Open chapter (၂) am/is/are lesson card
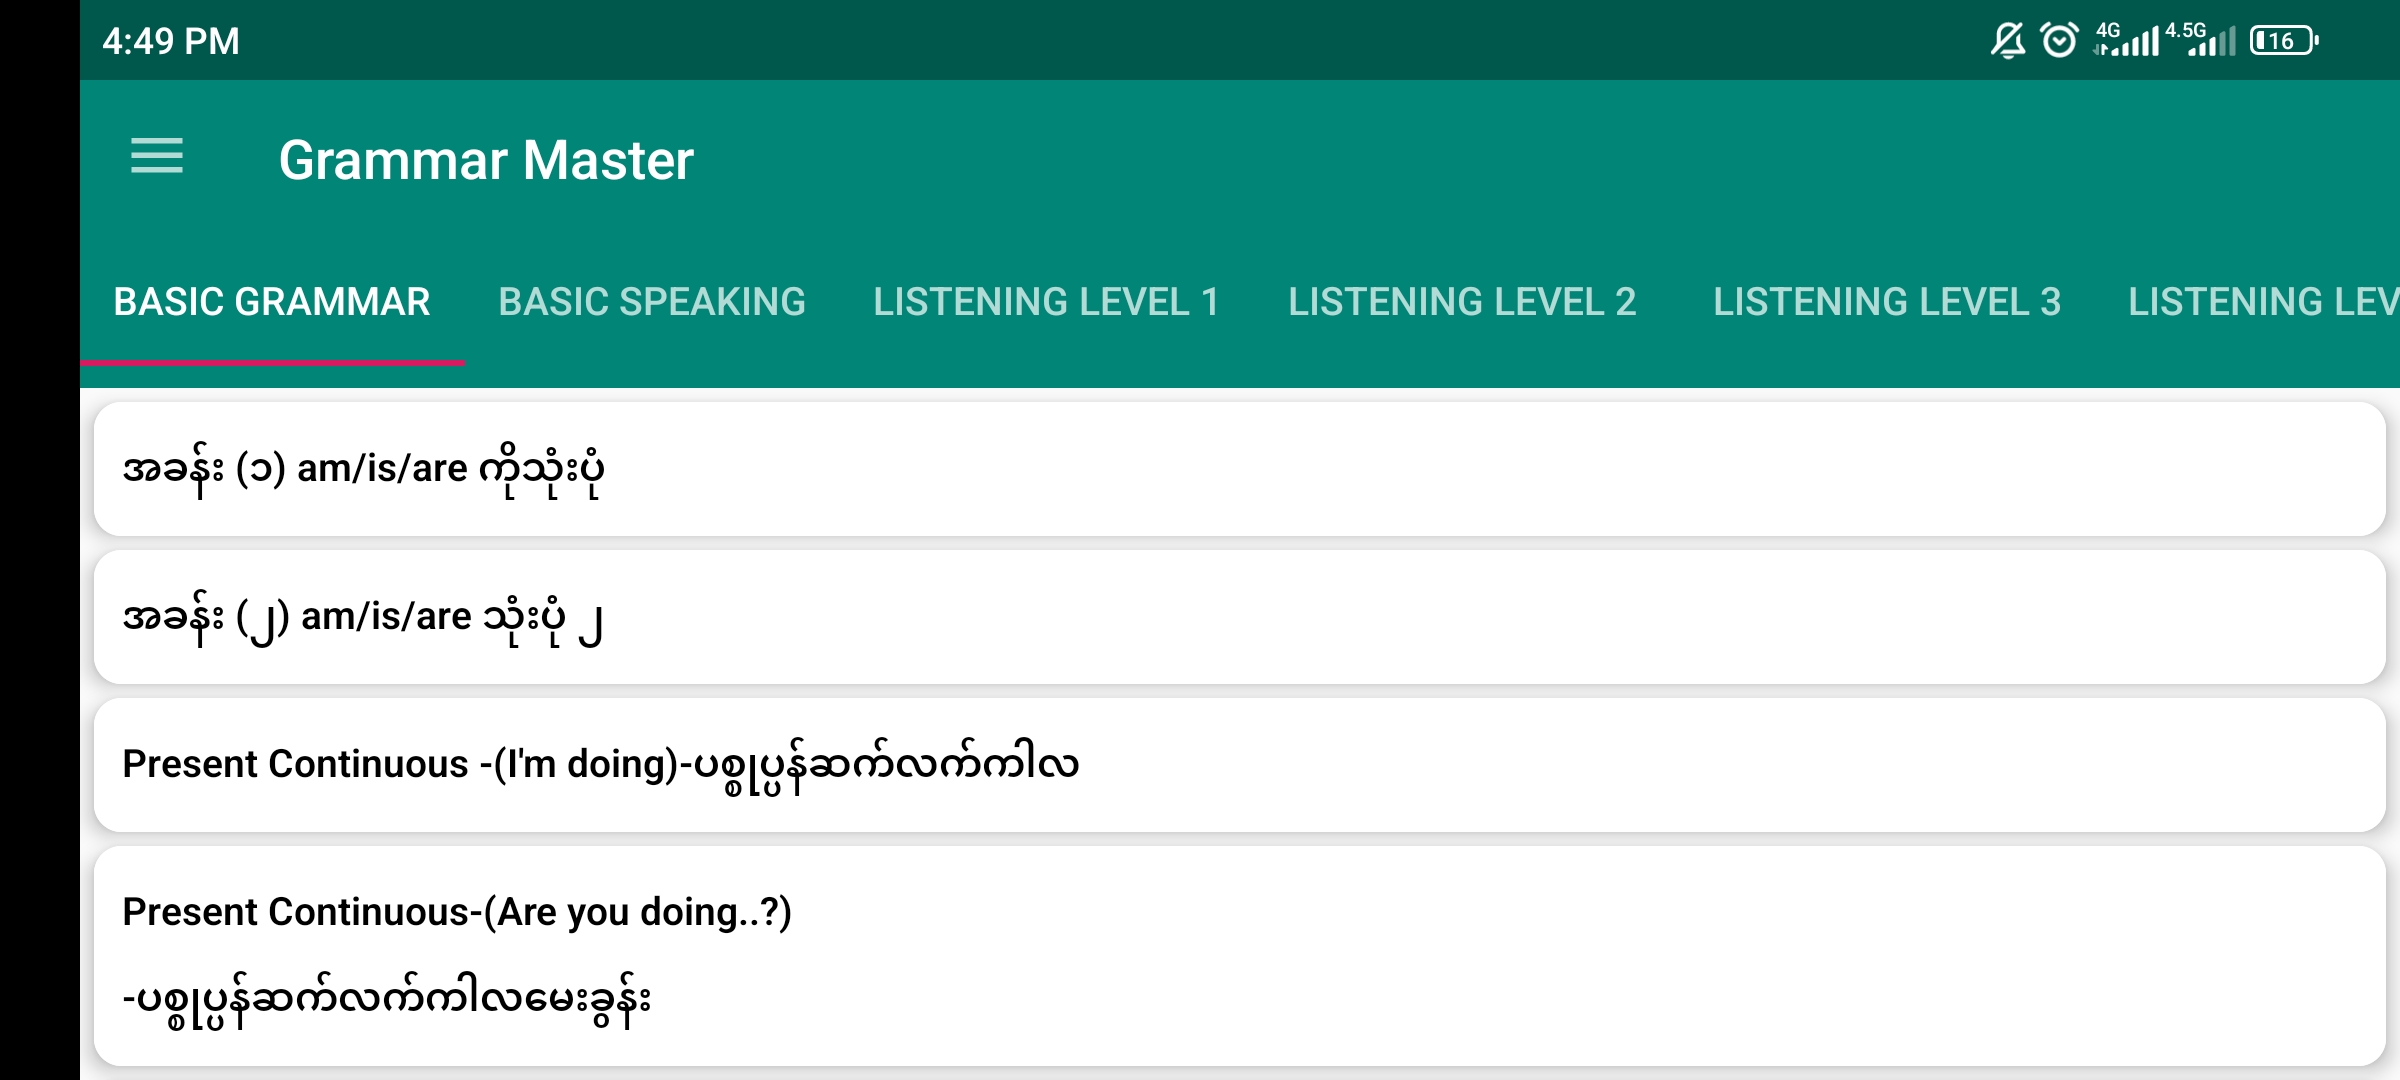Viewport: 2400px width, 1080px height. tap(1240, 617)
